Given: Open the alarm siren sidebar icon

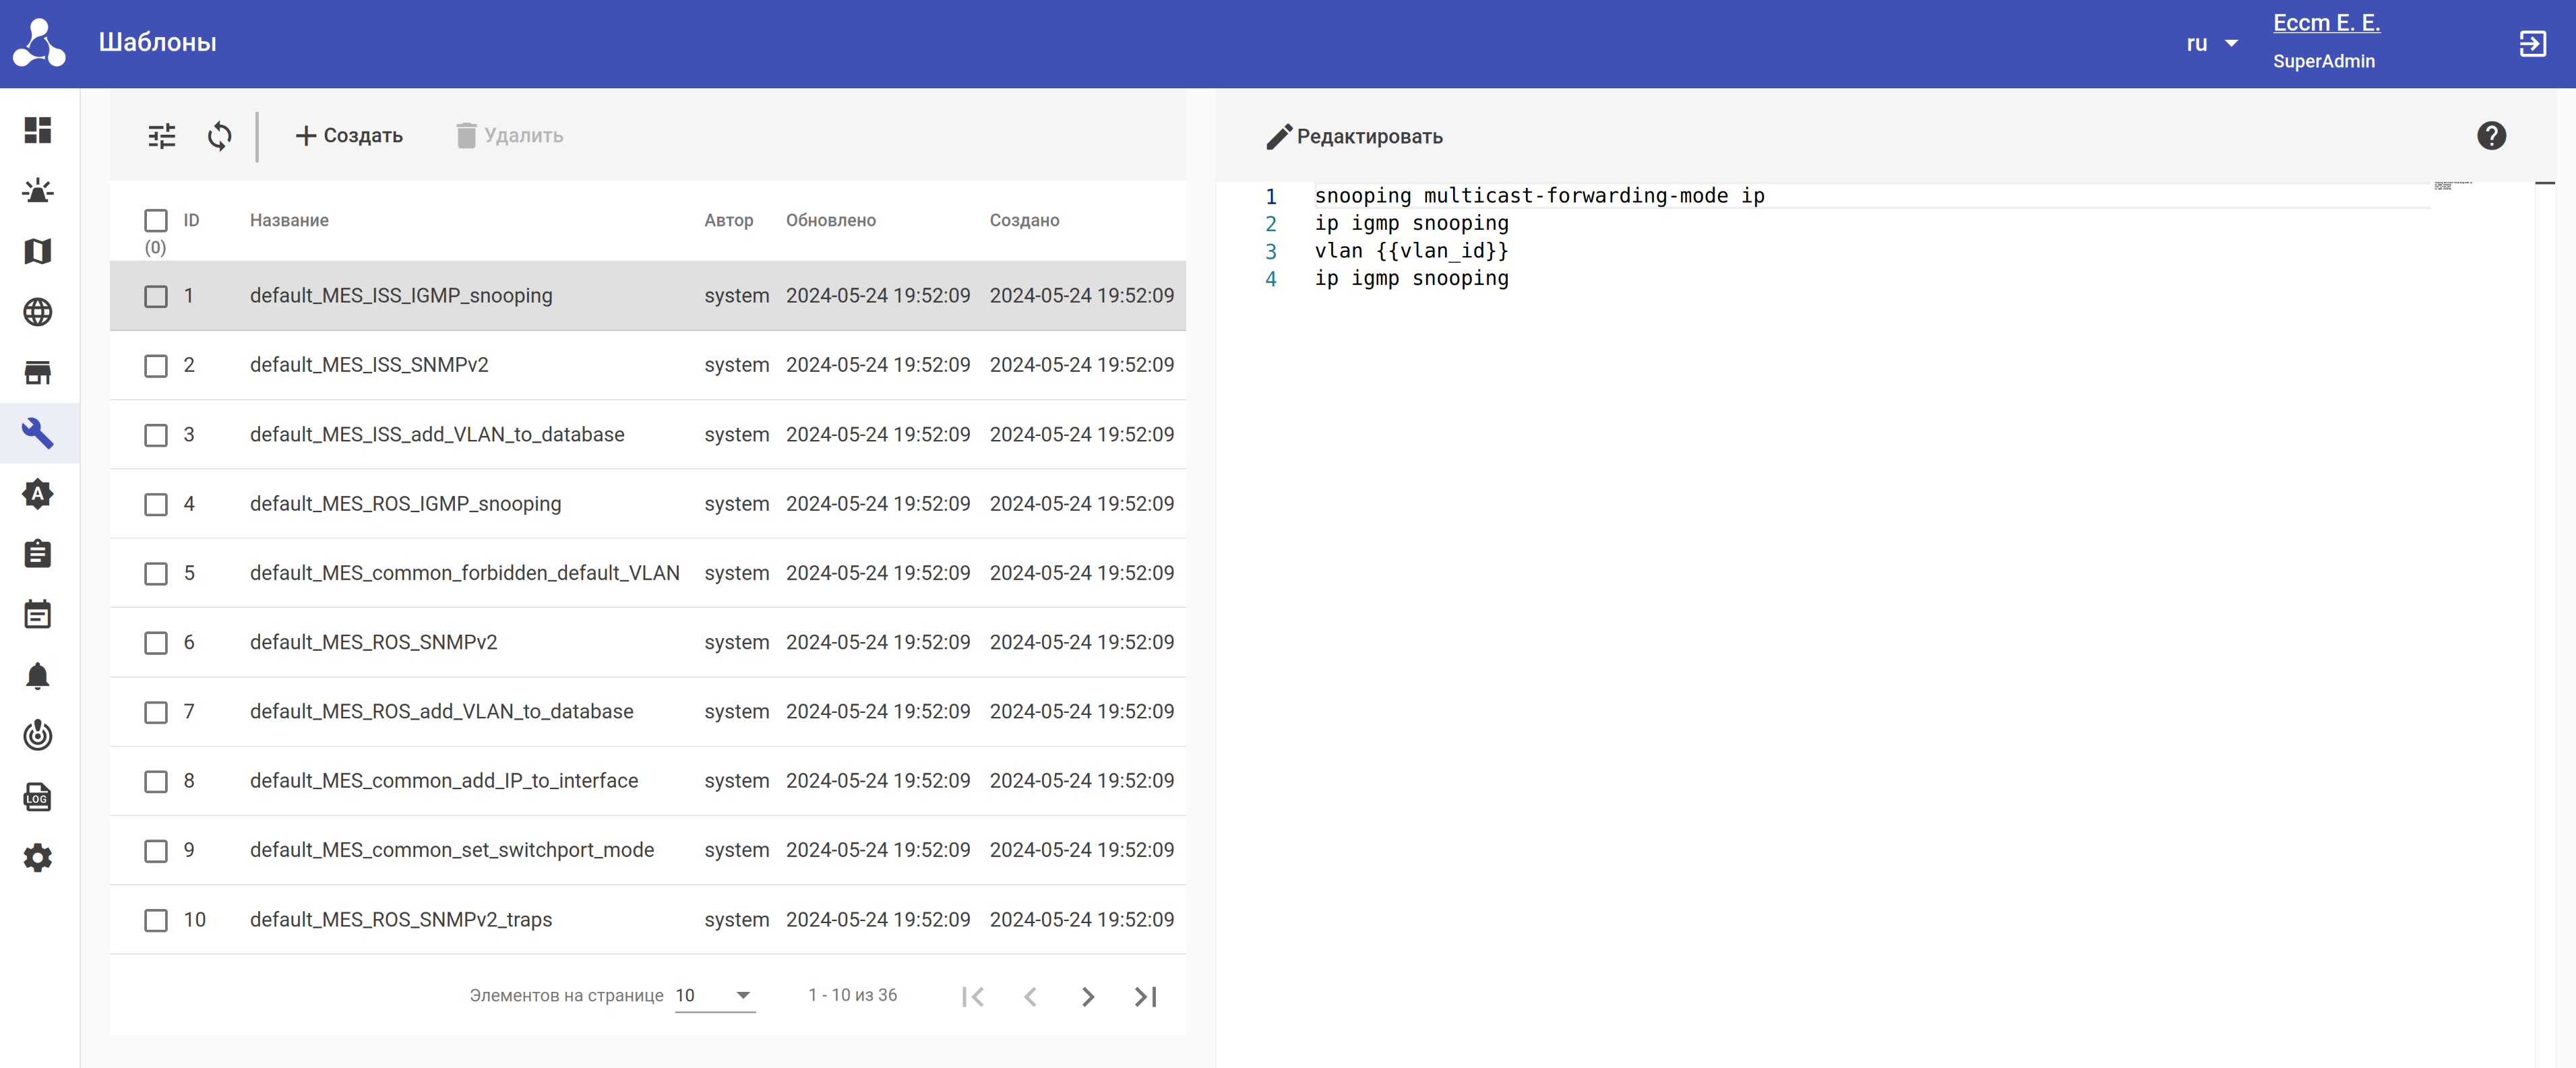Looking at the screenshot, I should tap(38, 191).
